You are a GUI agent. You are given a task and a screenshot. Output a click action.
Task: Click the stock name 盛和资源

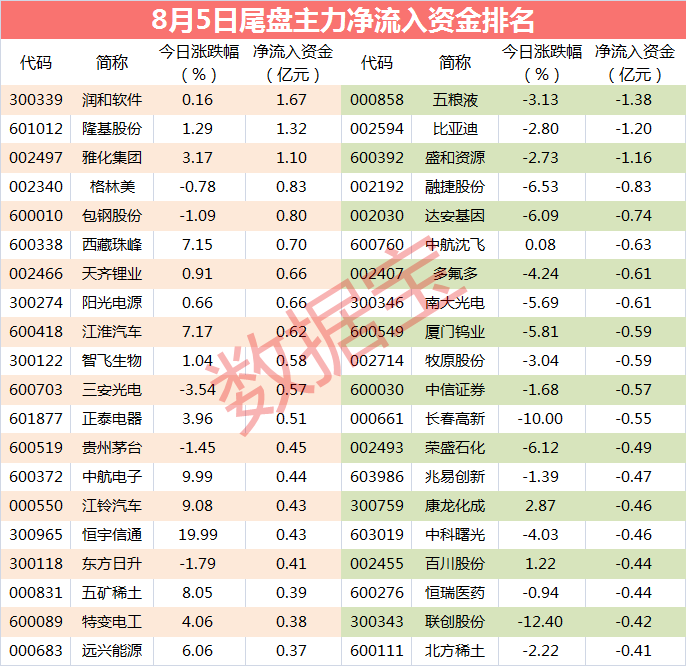click(455, 158)
